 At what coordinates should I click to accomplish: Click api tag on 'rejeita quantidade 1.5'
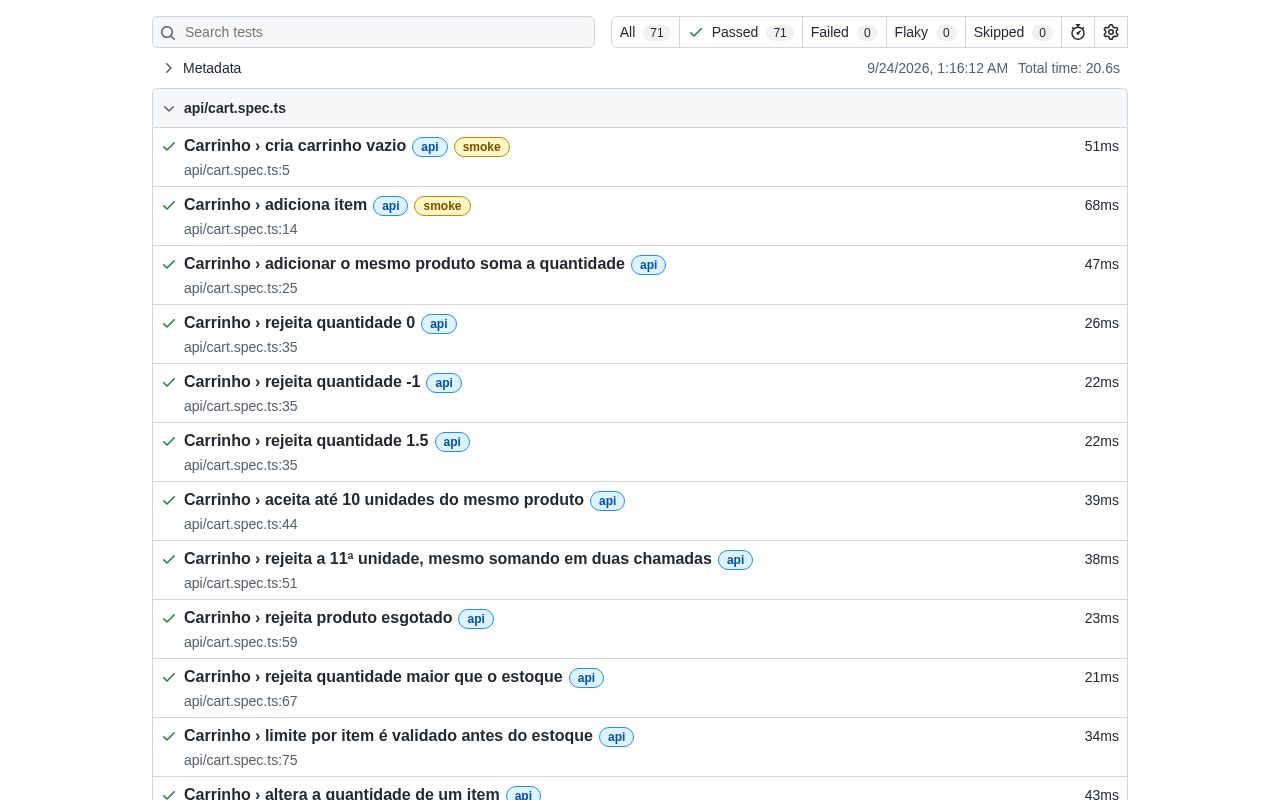pos(452,442)
